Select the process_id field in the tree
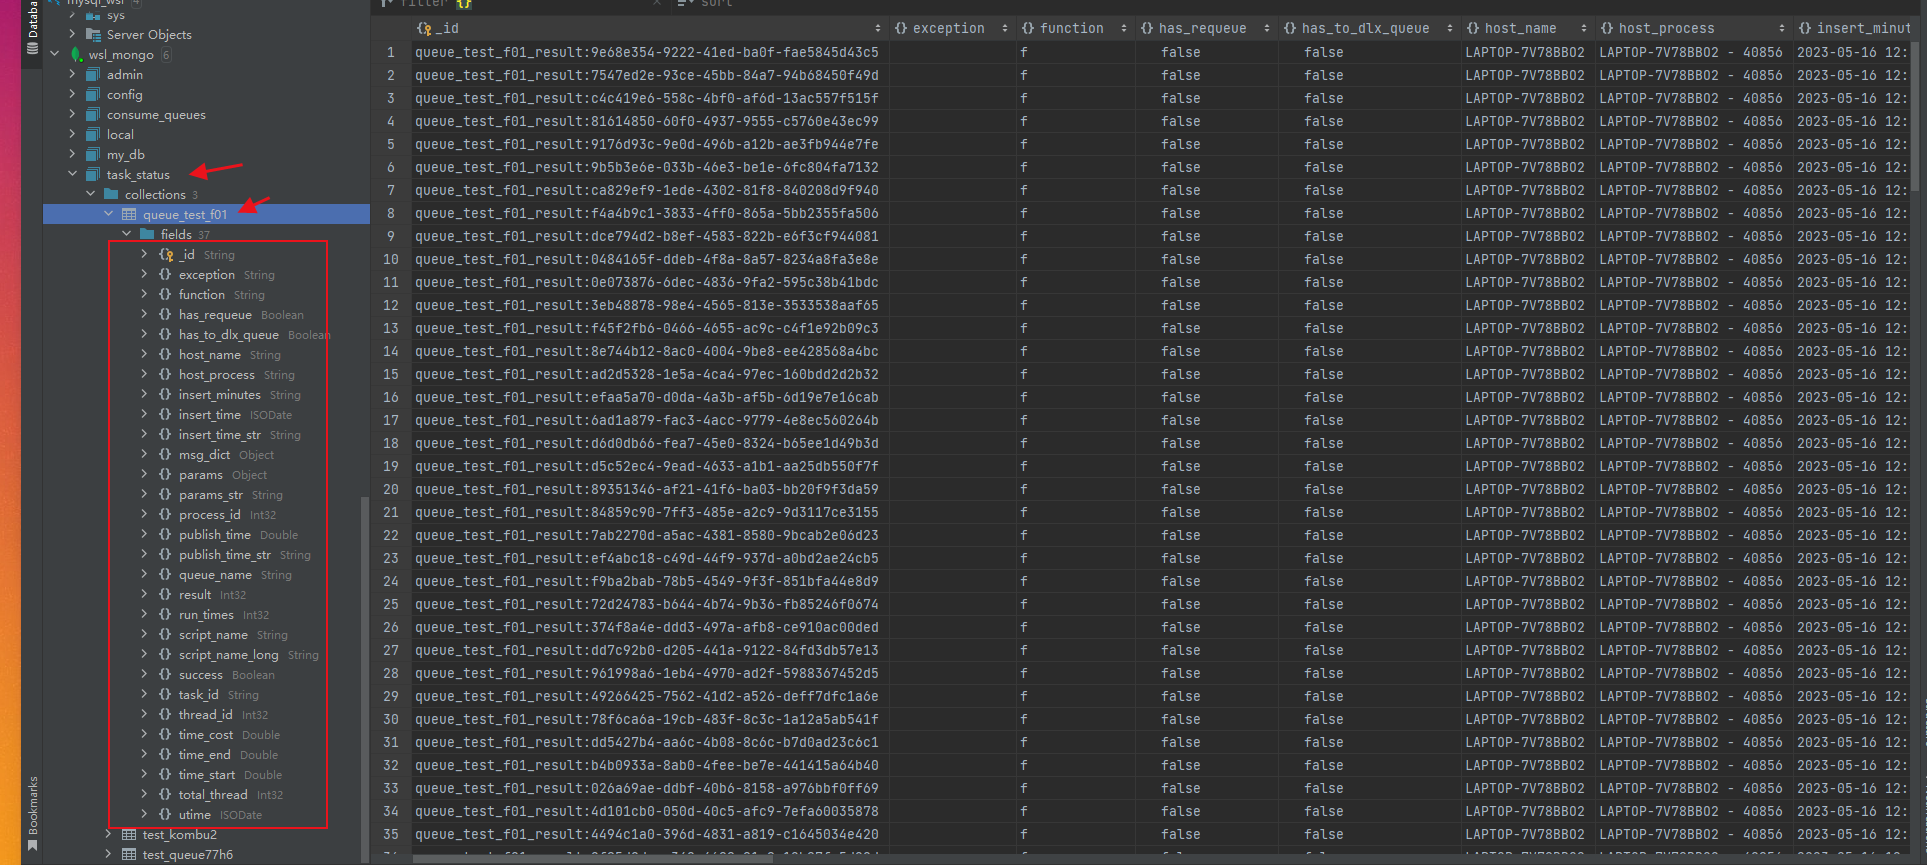This screenshot has width=1927, height=865. (209, 514)
